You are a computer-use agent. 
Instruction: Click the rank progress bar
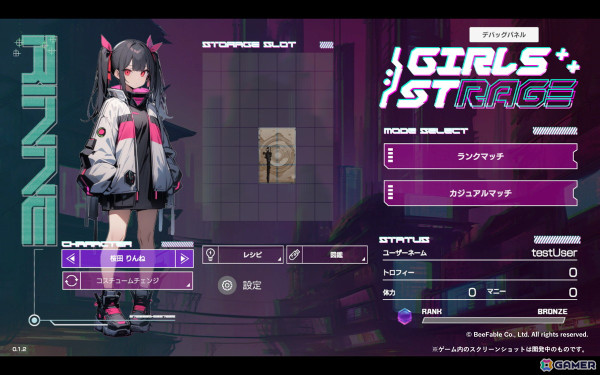pyautogui.click(x=494, y=320)
